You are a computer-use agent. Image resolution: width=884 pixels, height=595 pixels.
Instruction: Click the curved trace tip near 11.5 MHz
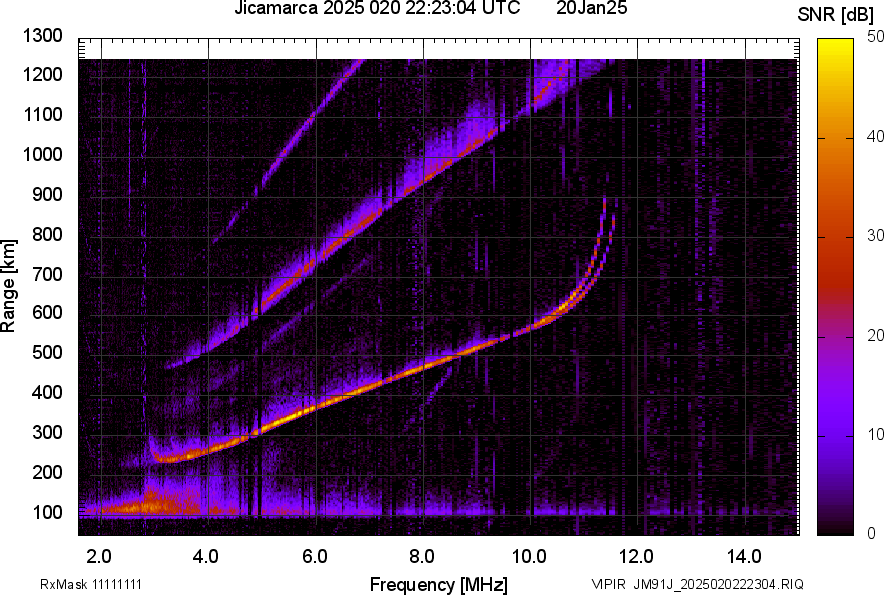(x=605, y=202)
